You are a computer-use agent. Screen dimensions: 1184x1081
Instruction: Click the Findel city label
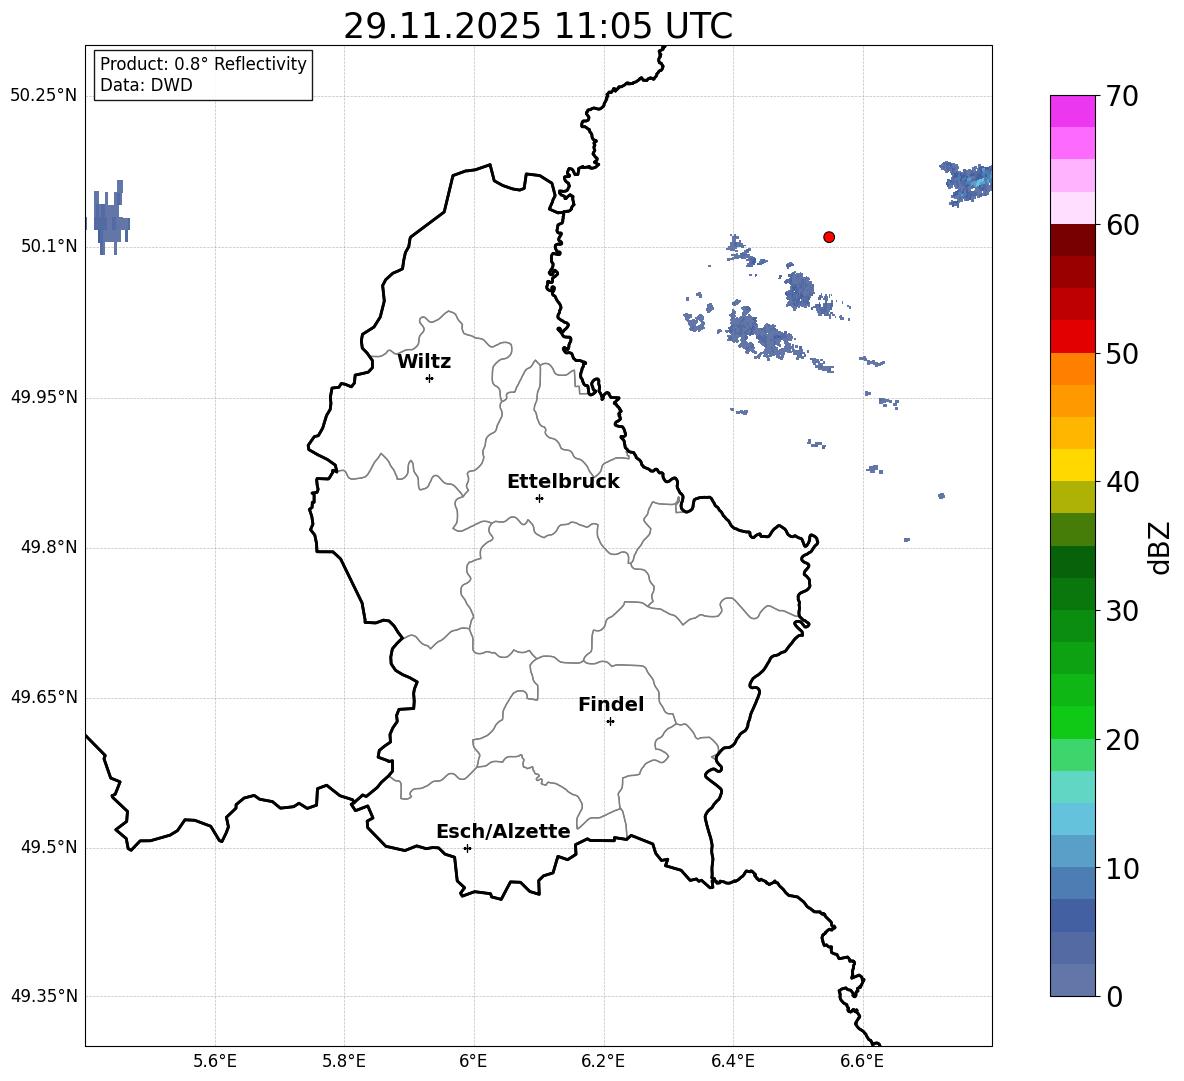point(611,704)
